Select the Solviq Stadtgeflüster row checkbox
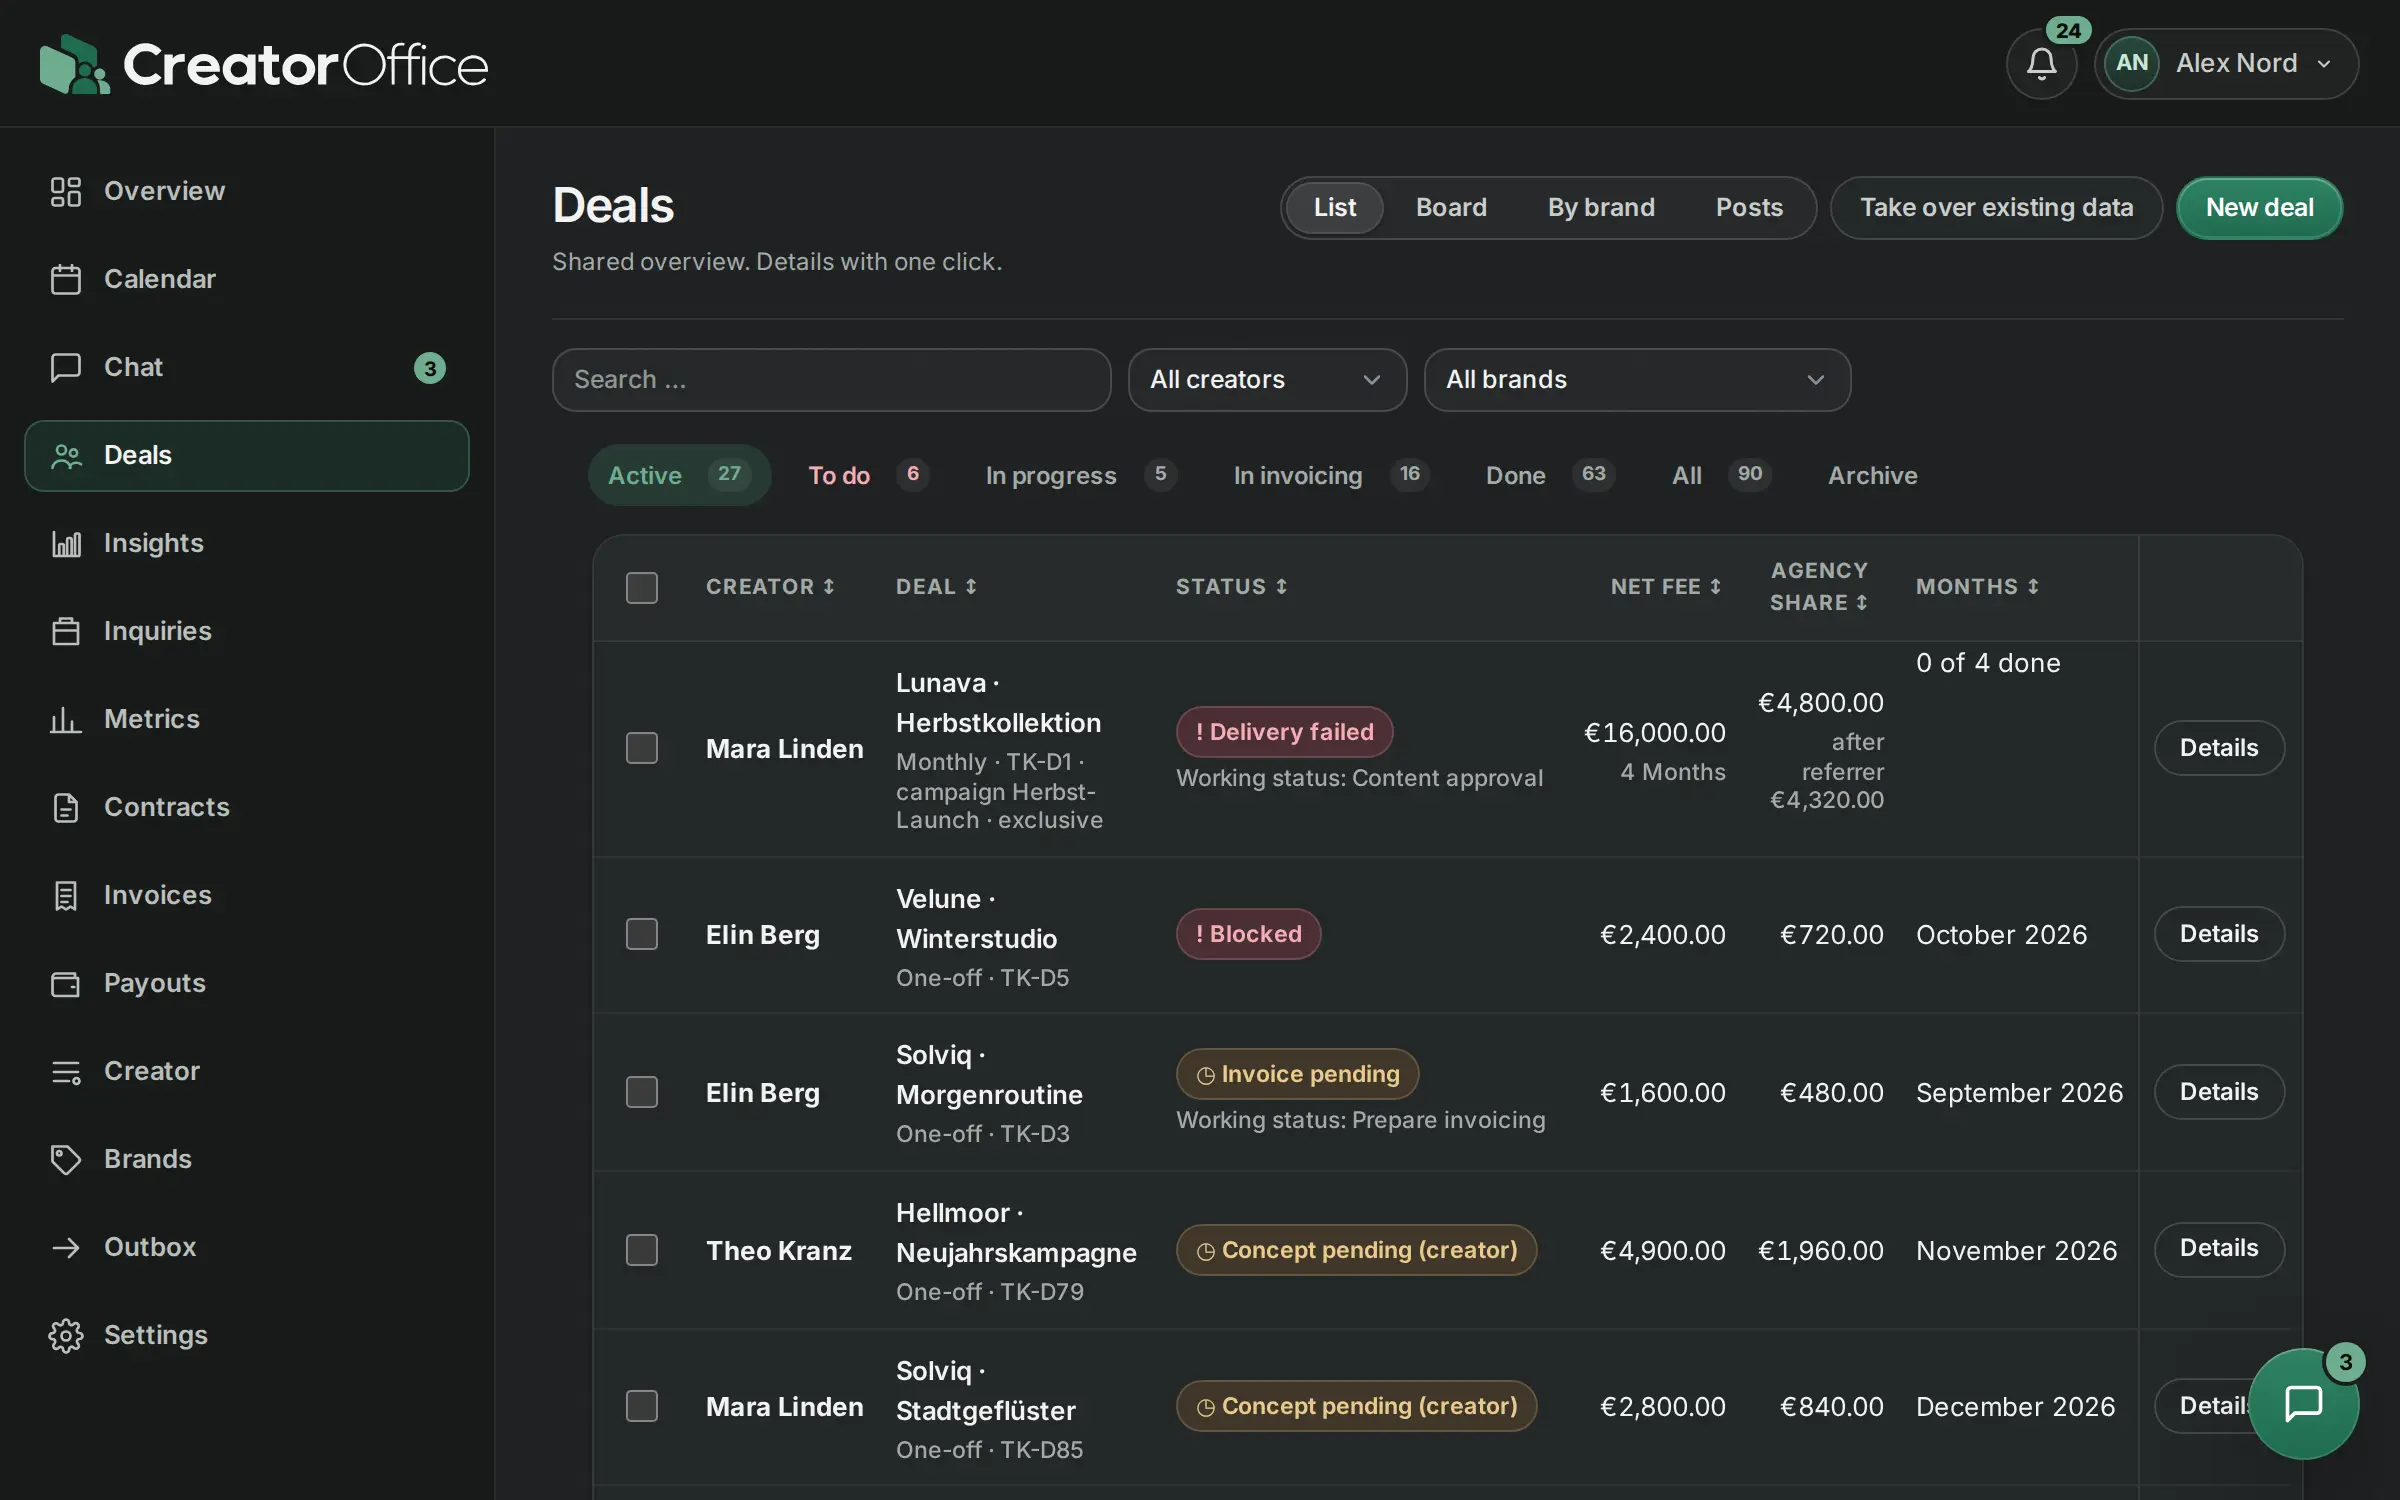The width and height of the screenshot is (2400, 1500). 642,1406
